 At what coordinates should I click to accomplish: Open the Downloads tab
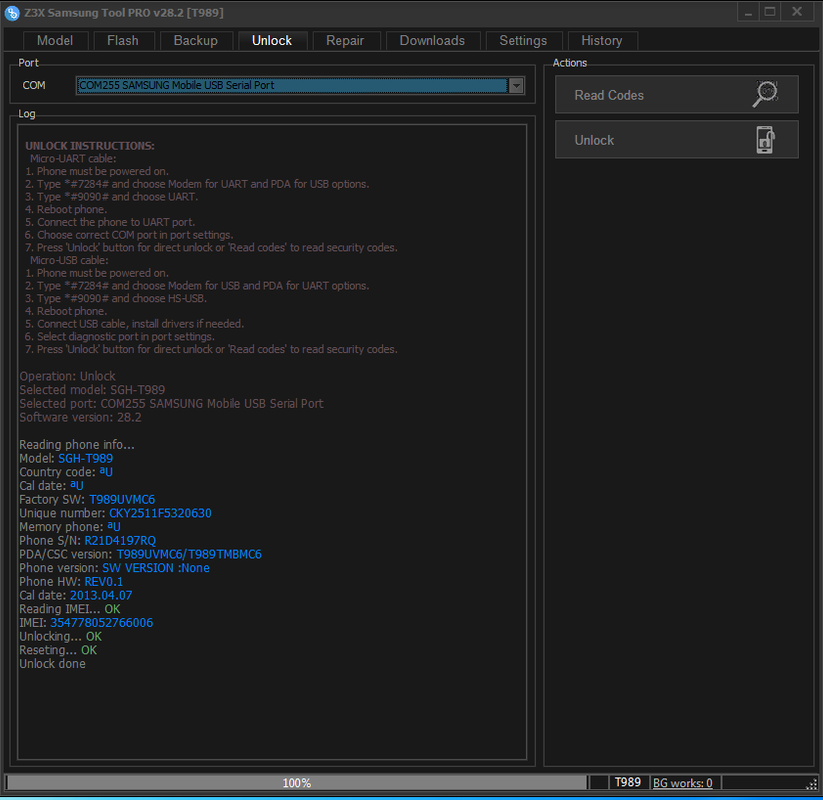coord(432,40)
